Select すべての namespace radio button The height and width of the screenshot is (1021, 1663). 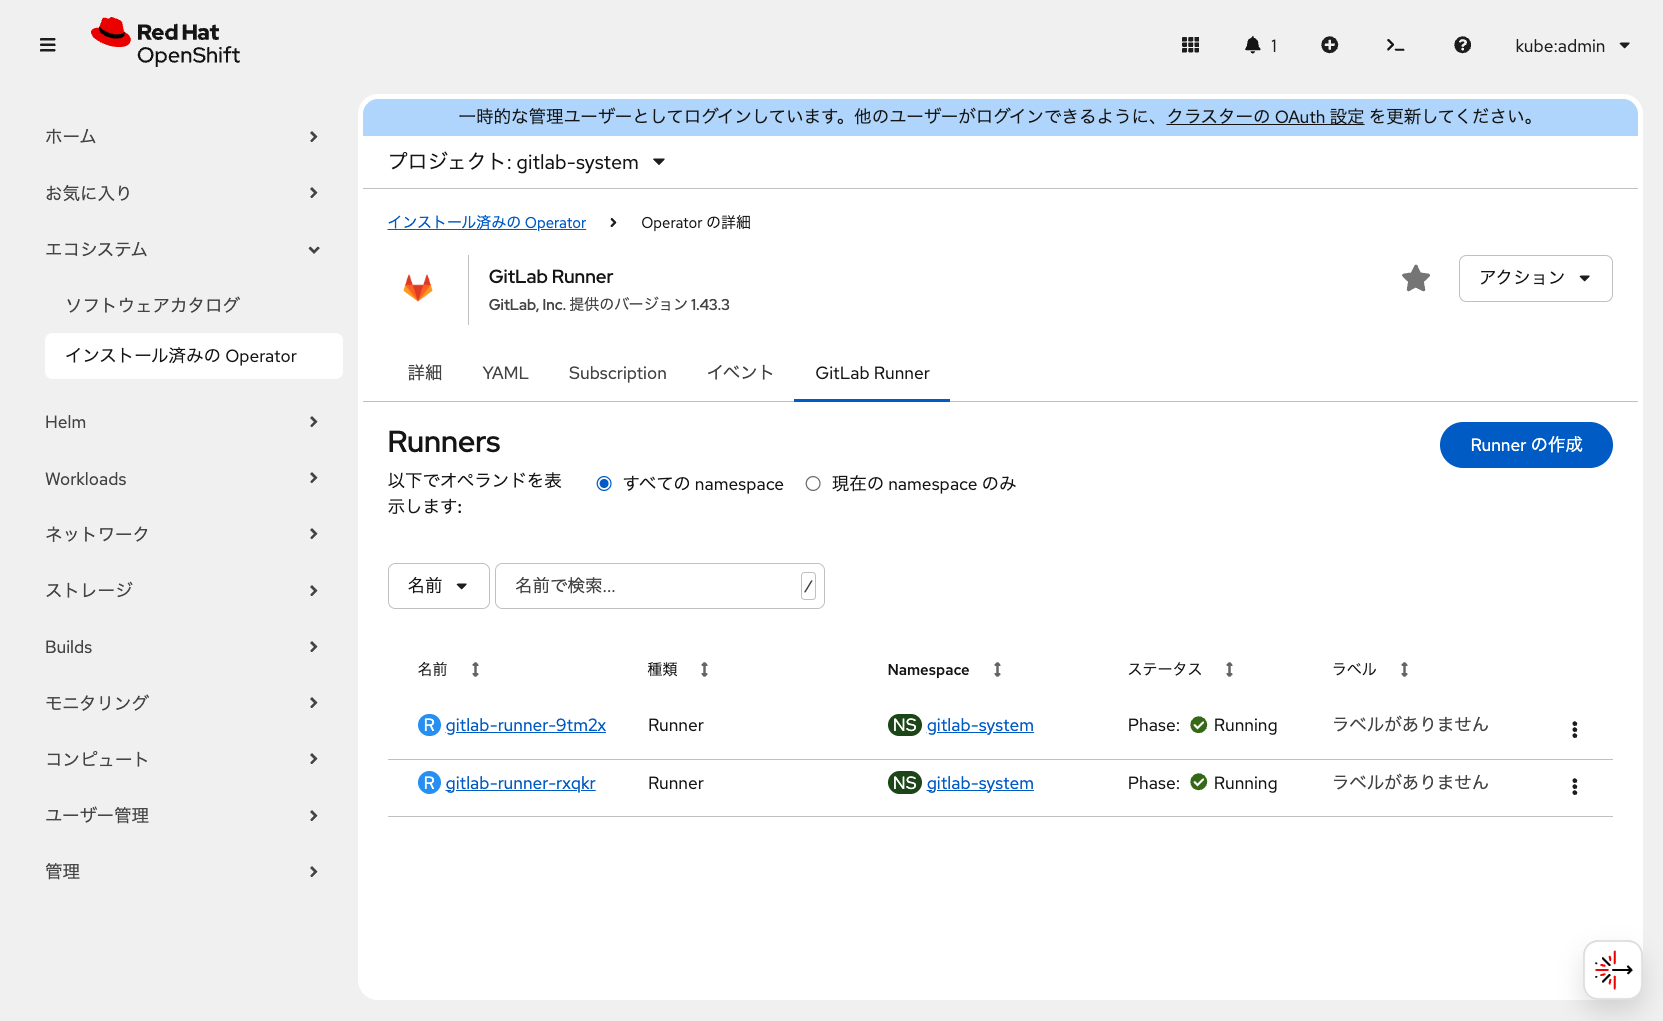pos(603,483)
